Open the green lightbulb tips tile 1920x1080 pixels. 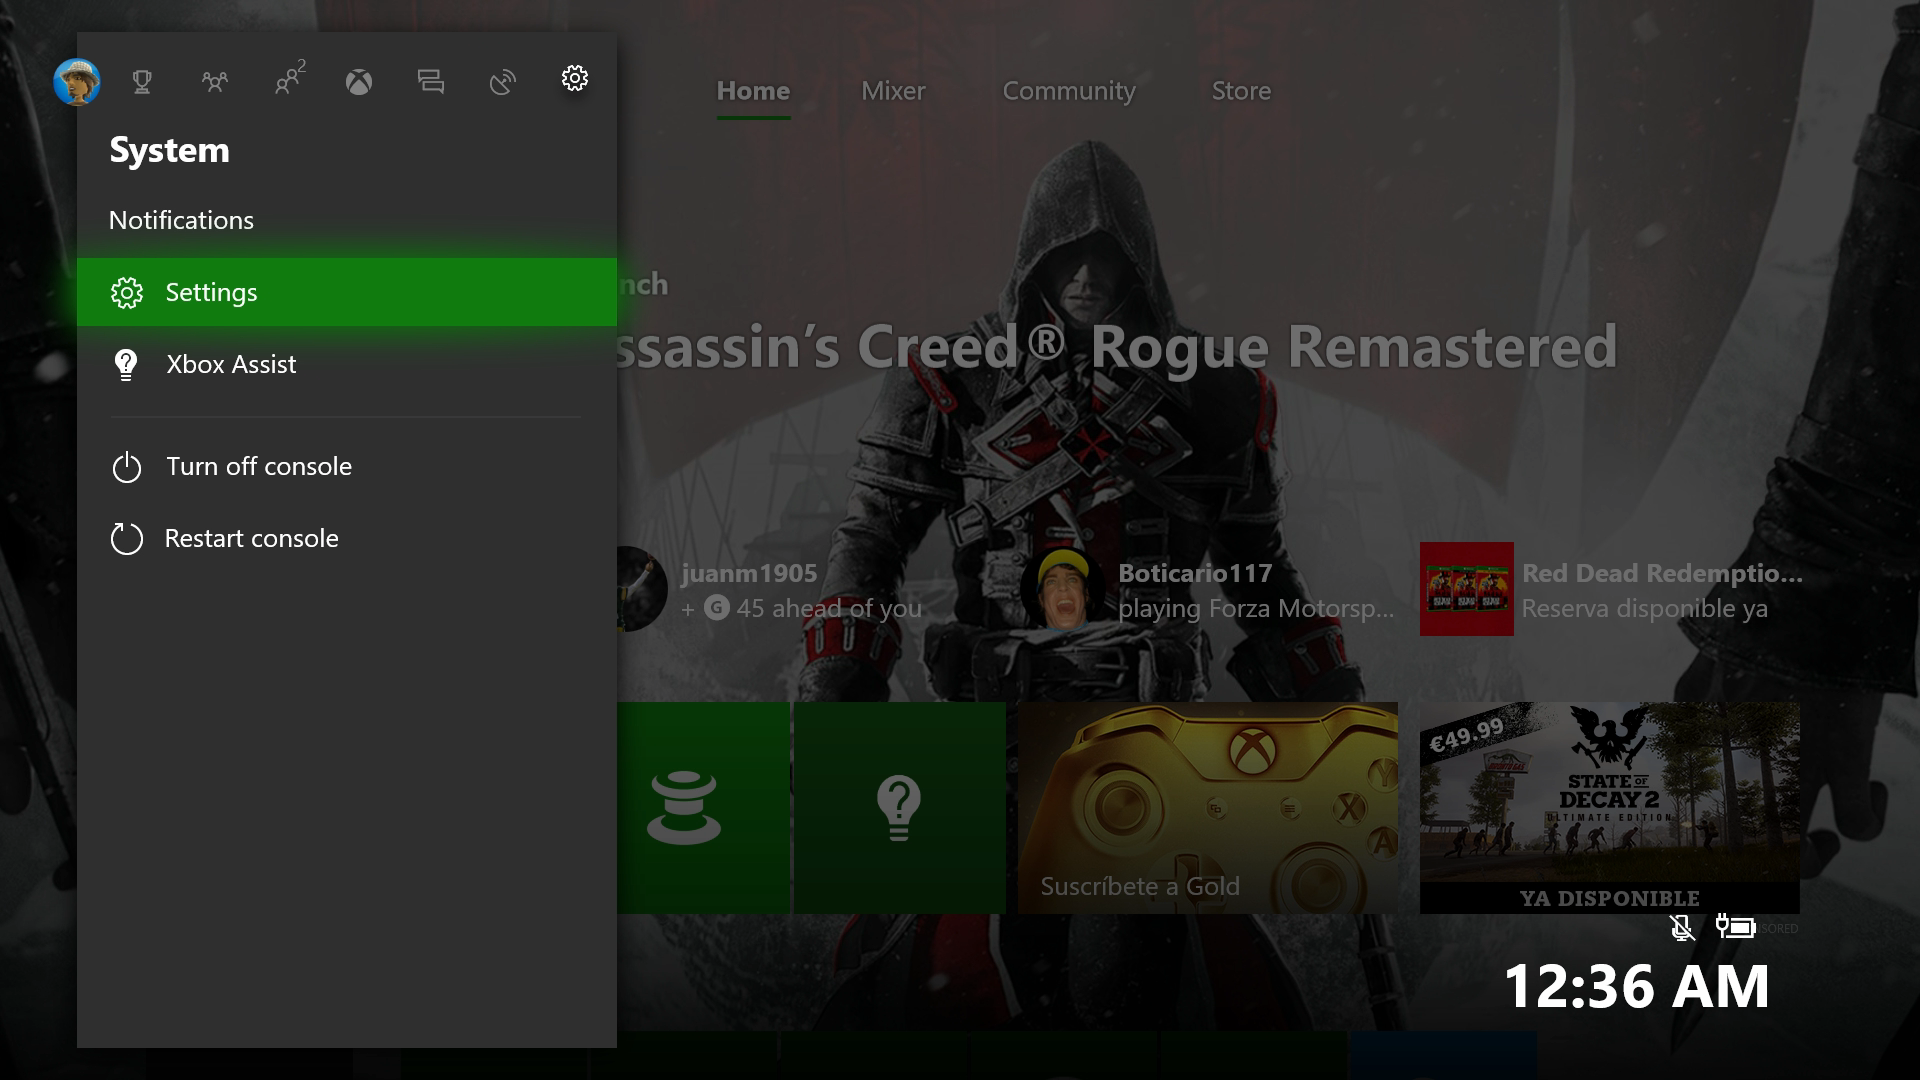coord(898,807)
